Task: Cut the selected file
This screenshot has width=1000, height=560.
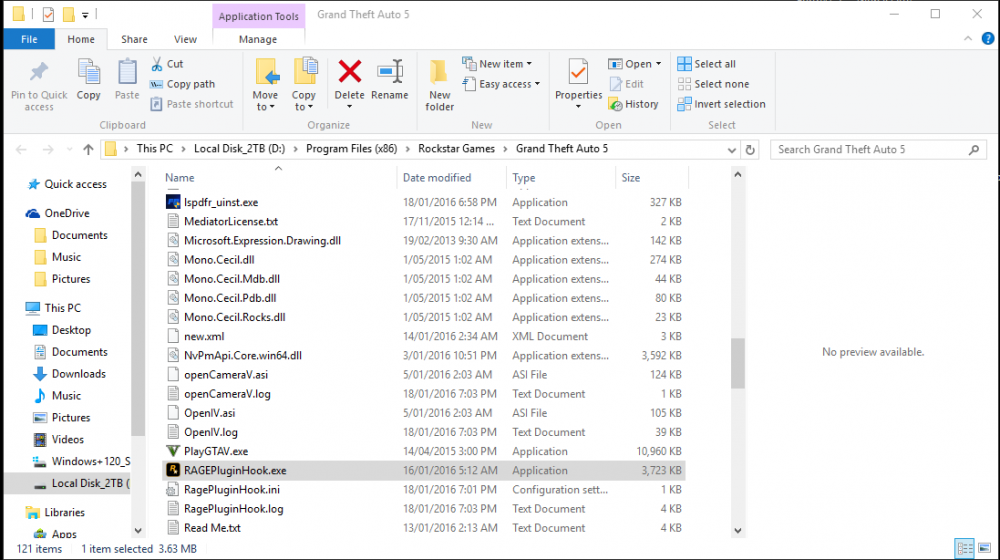Action: [x=167, y=64]
